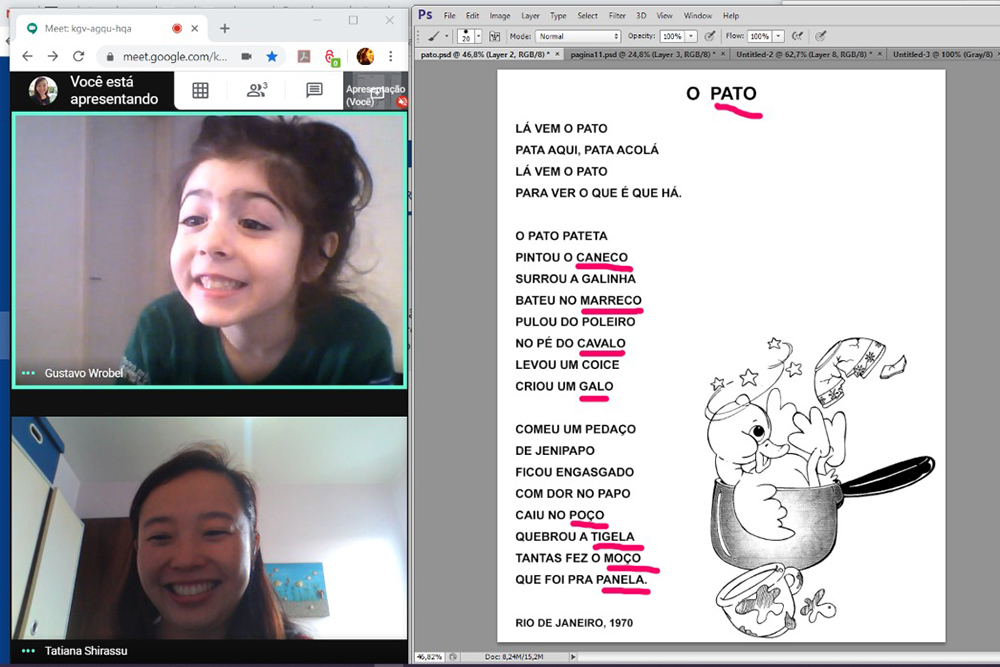Switch to the pato.psd document tab
Screen dimensions: 1000x667
(x=489, y=55)
